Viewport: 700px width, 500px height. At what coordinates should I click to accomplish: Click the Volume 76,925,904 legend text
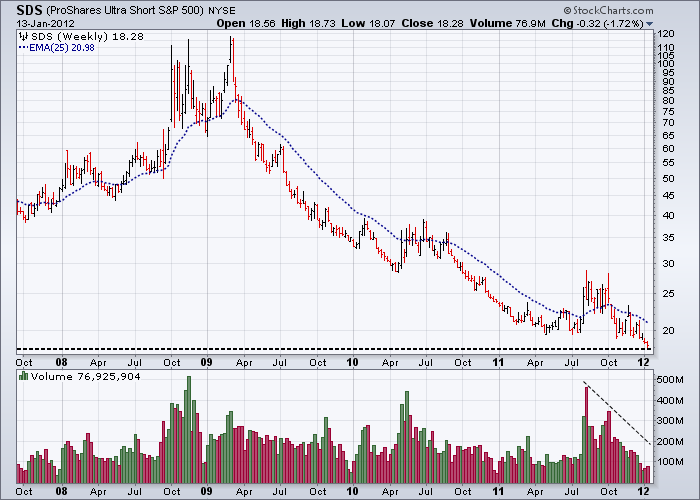pos(85,376)
